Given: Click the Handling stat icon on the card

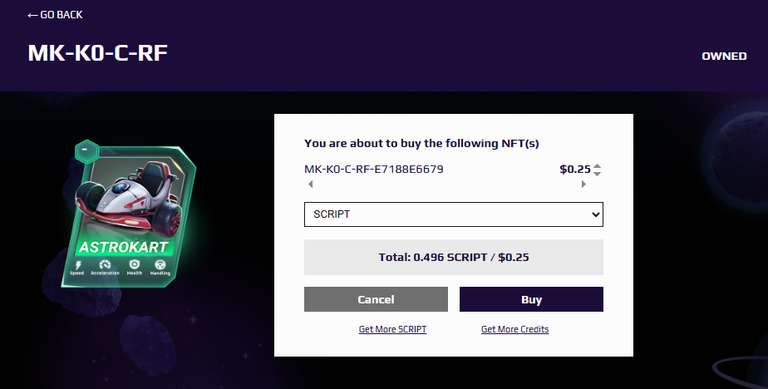Looking at the screenshot, I should pyautogui.click(x=160, y=267).
